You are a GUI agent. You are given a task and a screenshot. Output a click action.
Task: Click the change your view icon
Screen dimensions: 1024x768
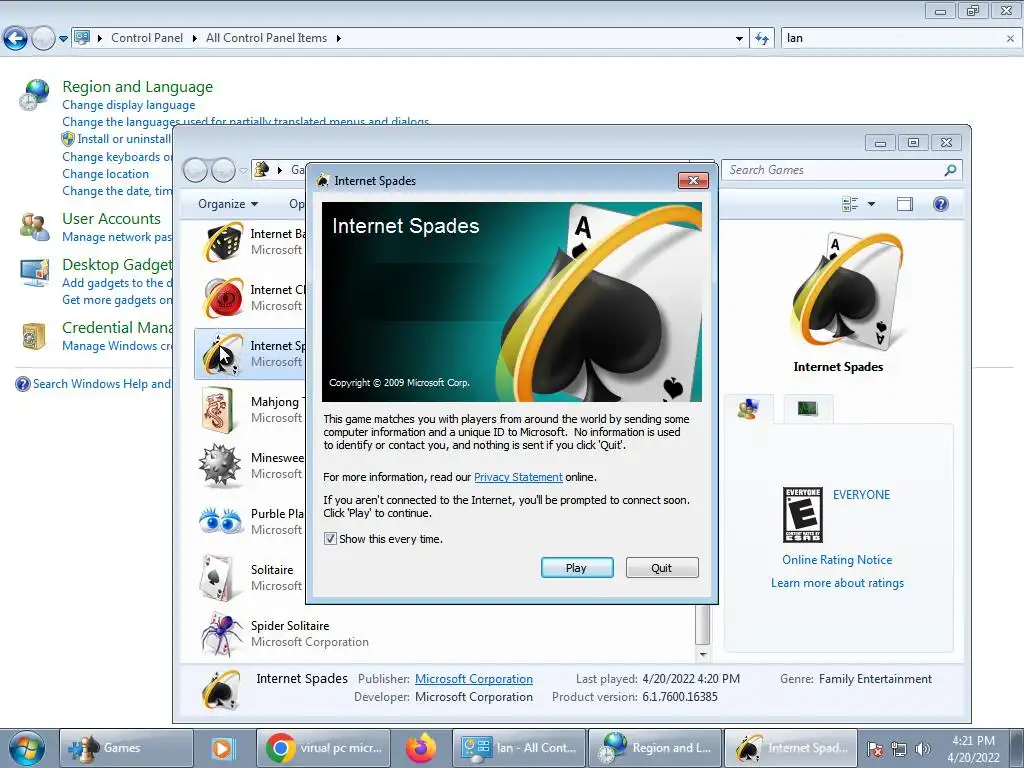click(850, 204)
